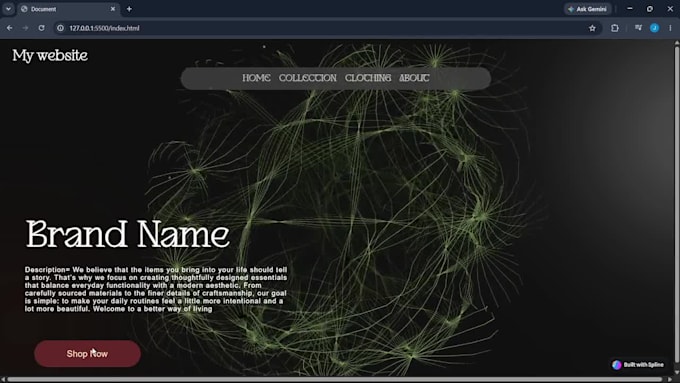Close the Document tab
680x383 pixels.
[x=113, y=9]
